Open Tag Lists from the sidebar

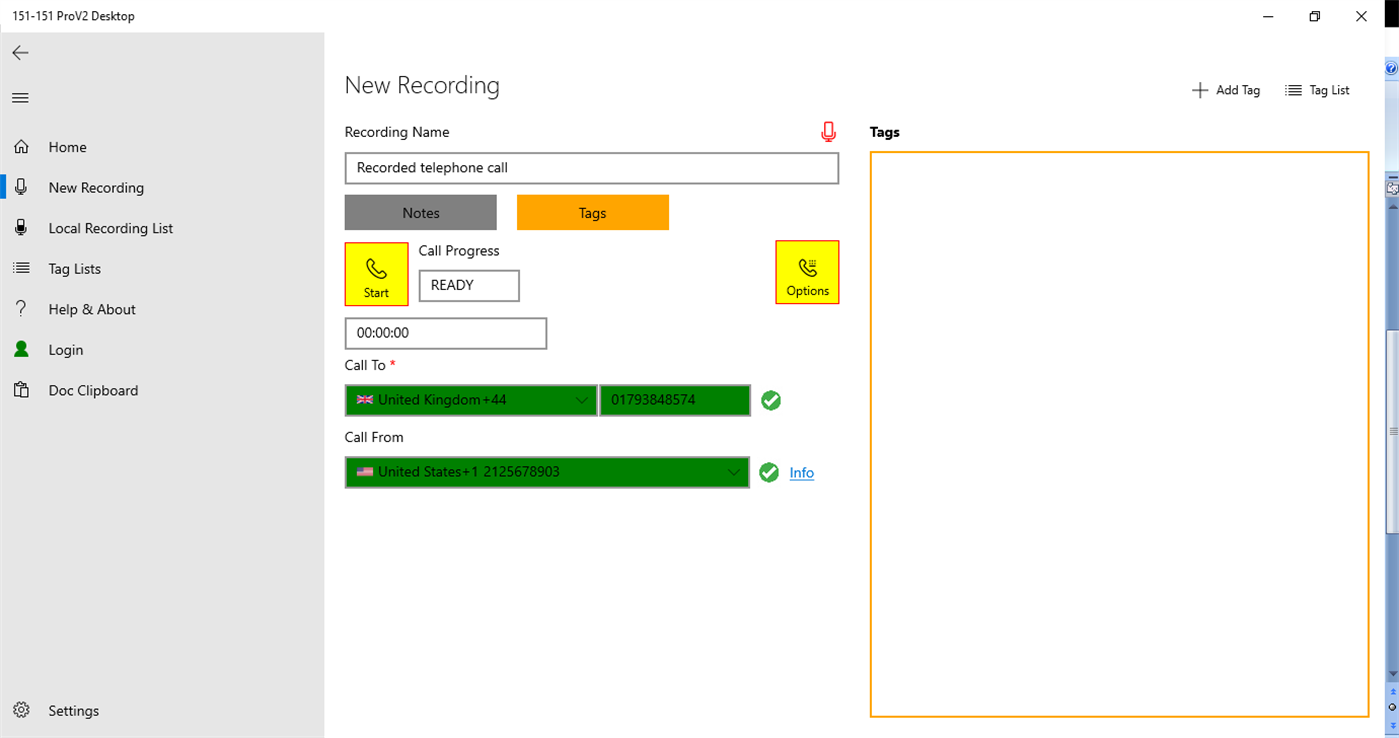75,268
